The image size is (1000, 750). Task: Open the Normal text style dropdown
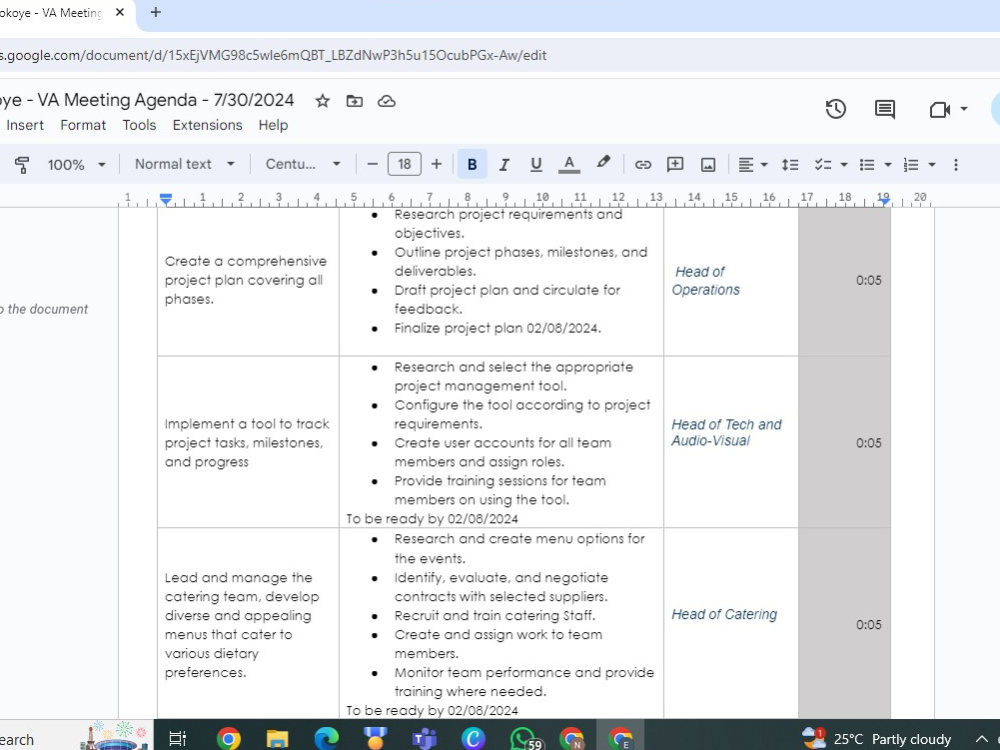185,165
